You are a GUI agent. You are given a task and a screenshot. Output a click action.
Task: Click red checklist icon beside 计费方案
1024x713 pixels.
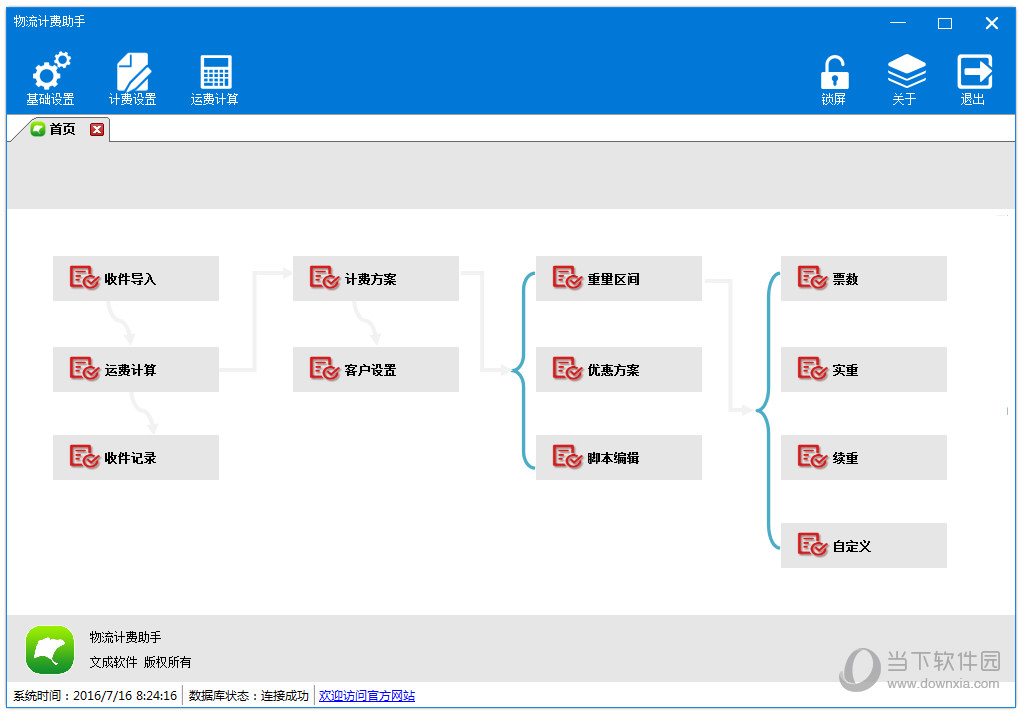[325, 277]
